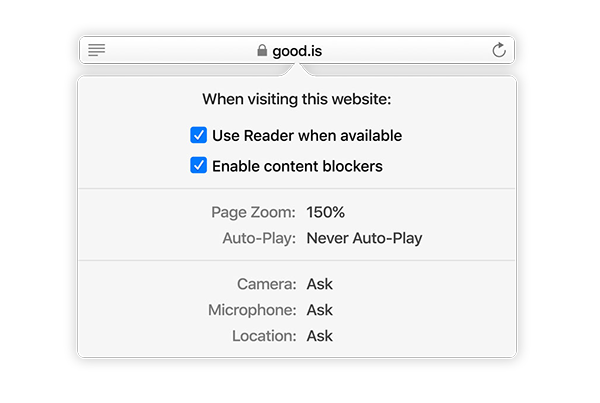Change the Microphone permission from Ask
This screenshot has width=600, height=403.
pos(320,310)
